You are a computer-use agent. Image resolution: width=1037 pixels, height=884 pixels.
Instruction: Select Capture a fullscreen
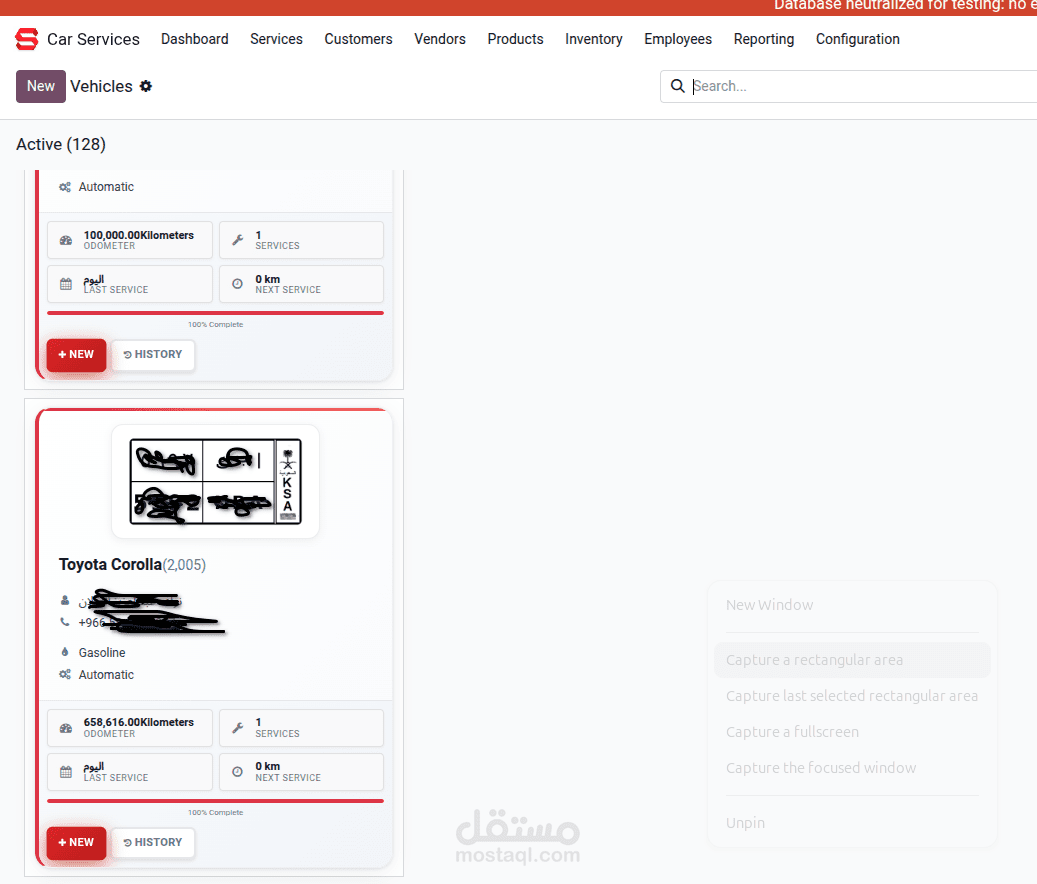792,732
